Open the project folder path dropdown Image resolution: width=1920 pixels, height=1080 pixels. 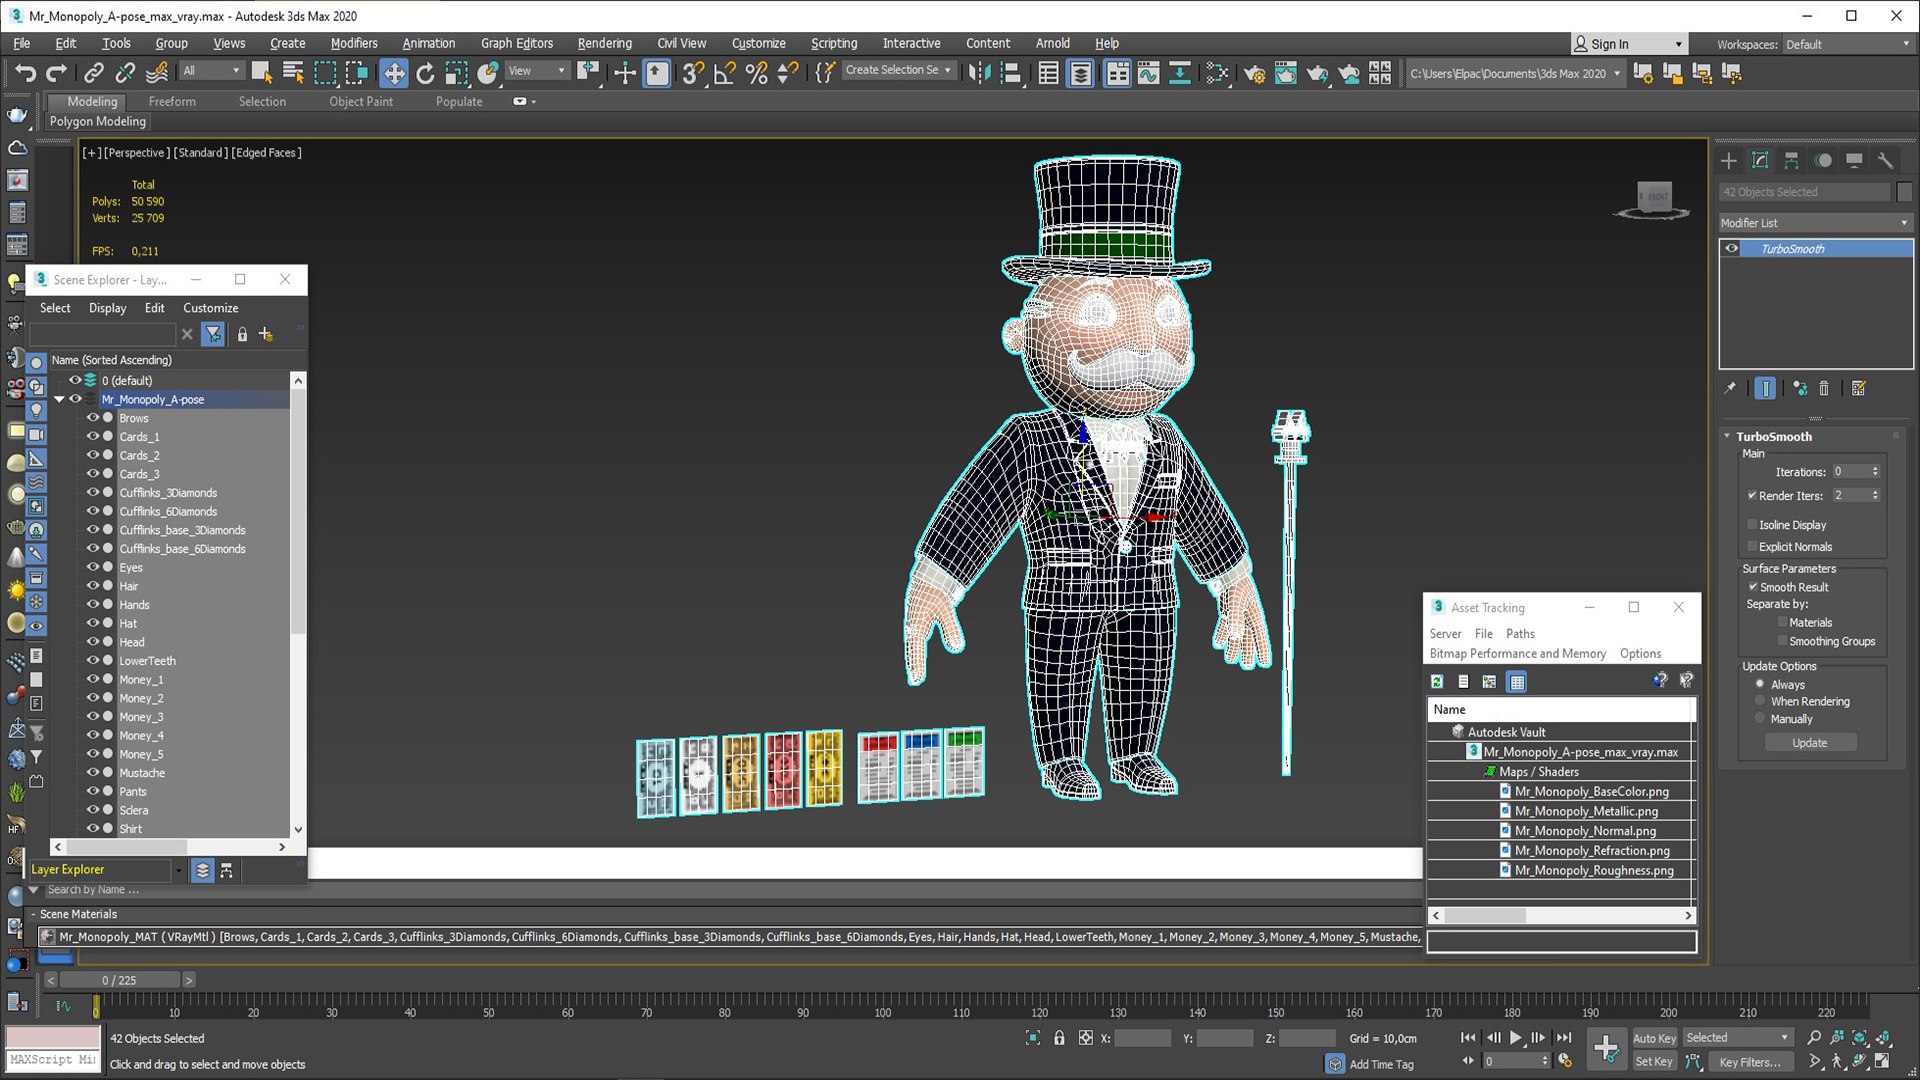pos(1515,73)
